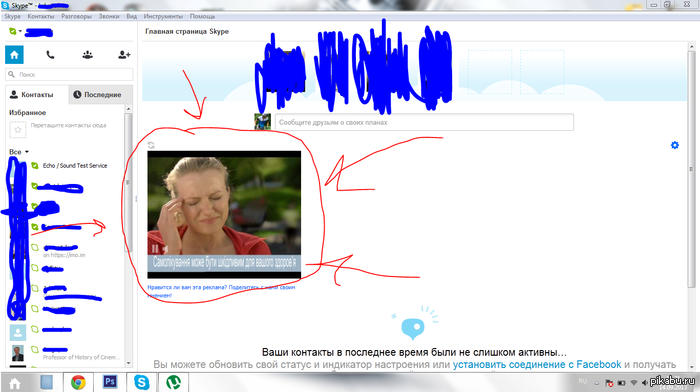Expand the Все contacts filter dropdown
700x392 pixels.
(x=19, y=152)
